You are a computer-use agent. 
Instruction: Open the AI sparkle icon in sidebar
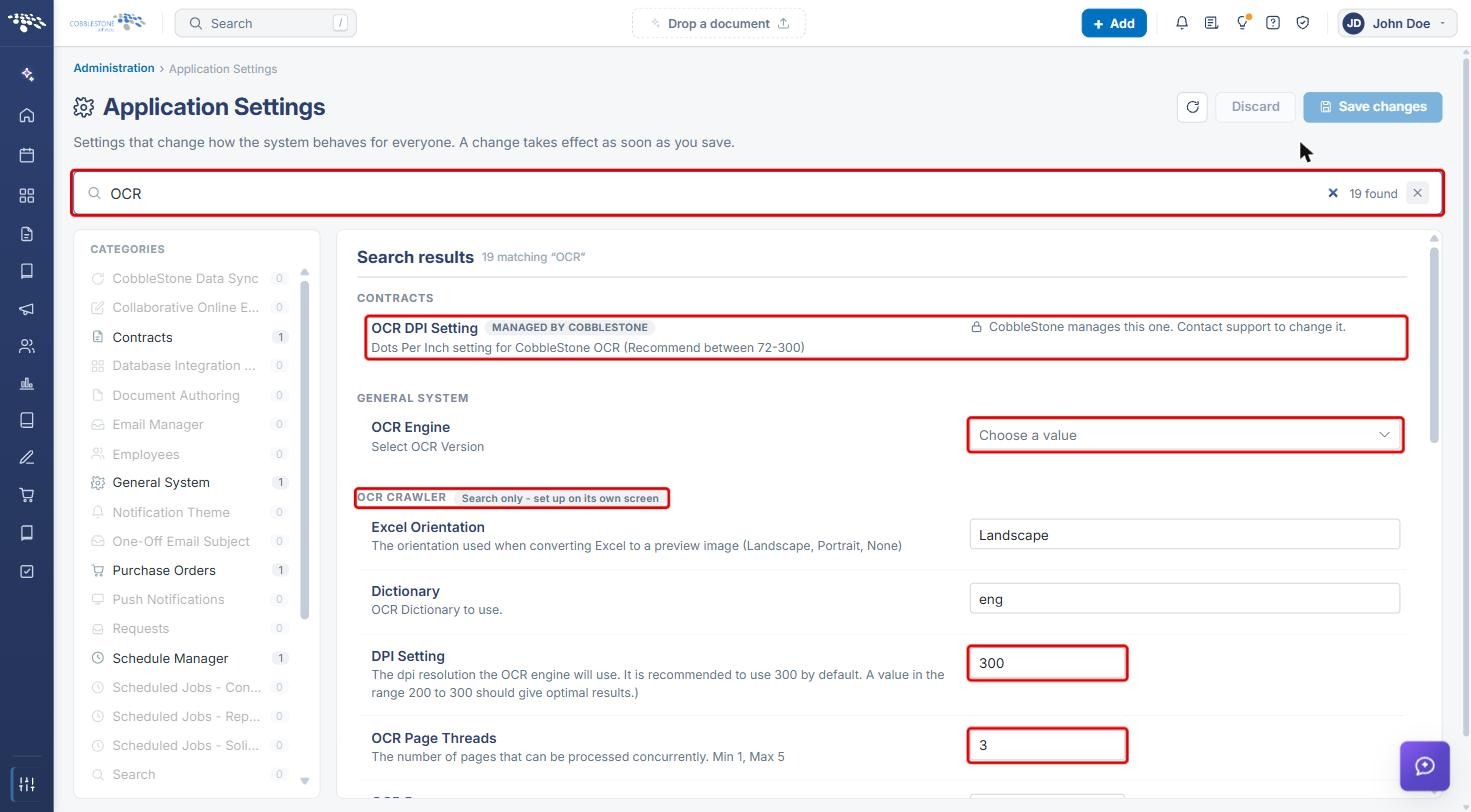27,75
